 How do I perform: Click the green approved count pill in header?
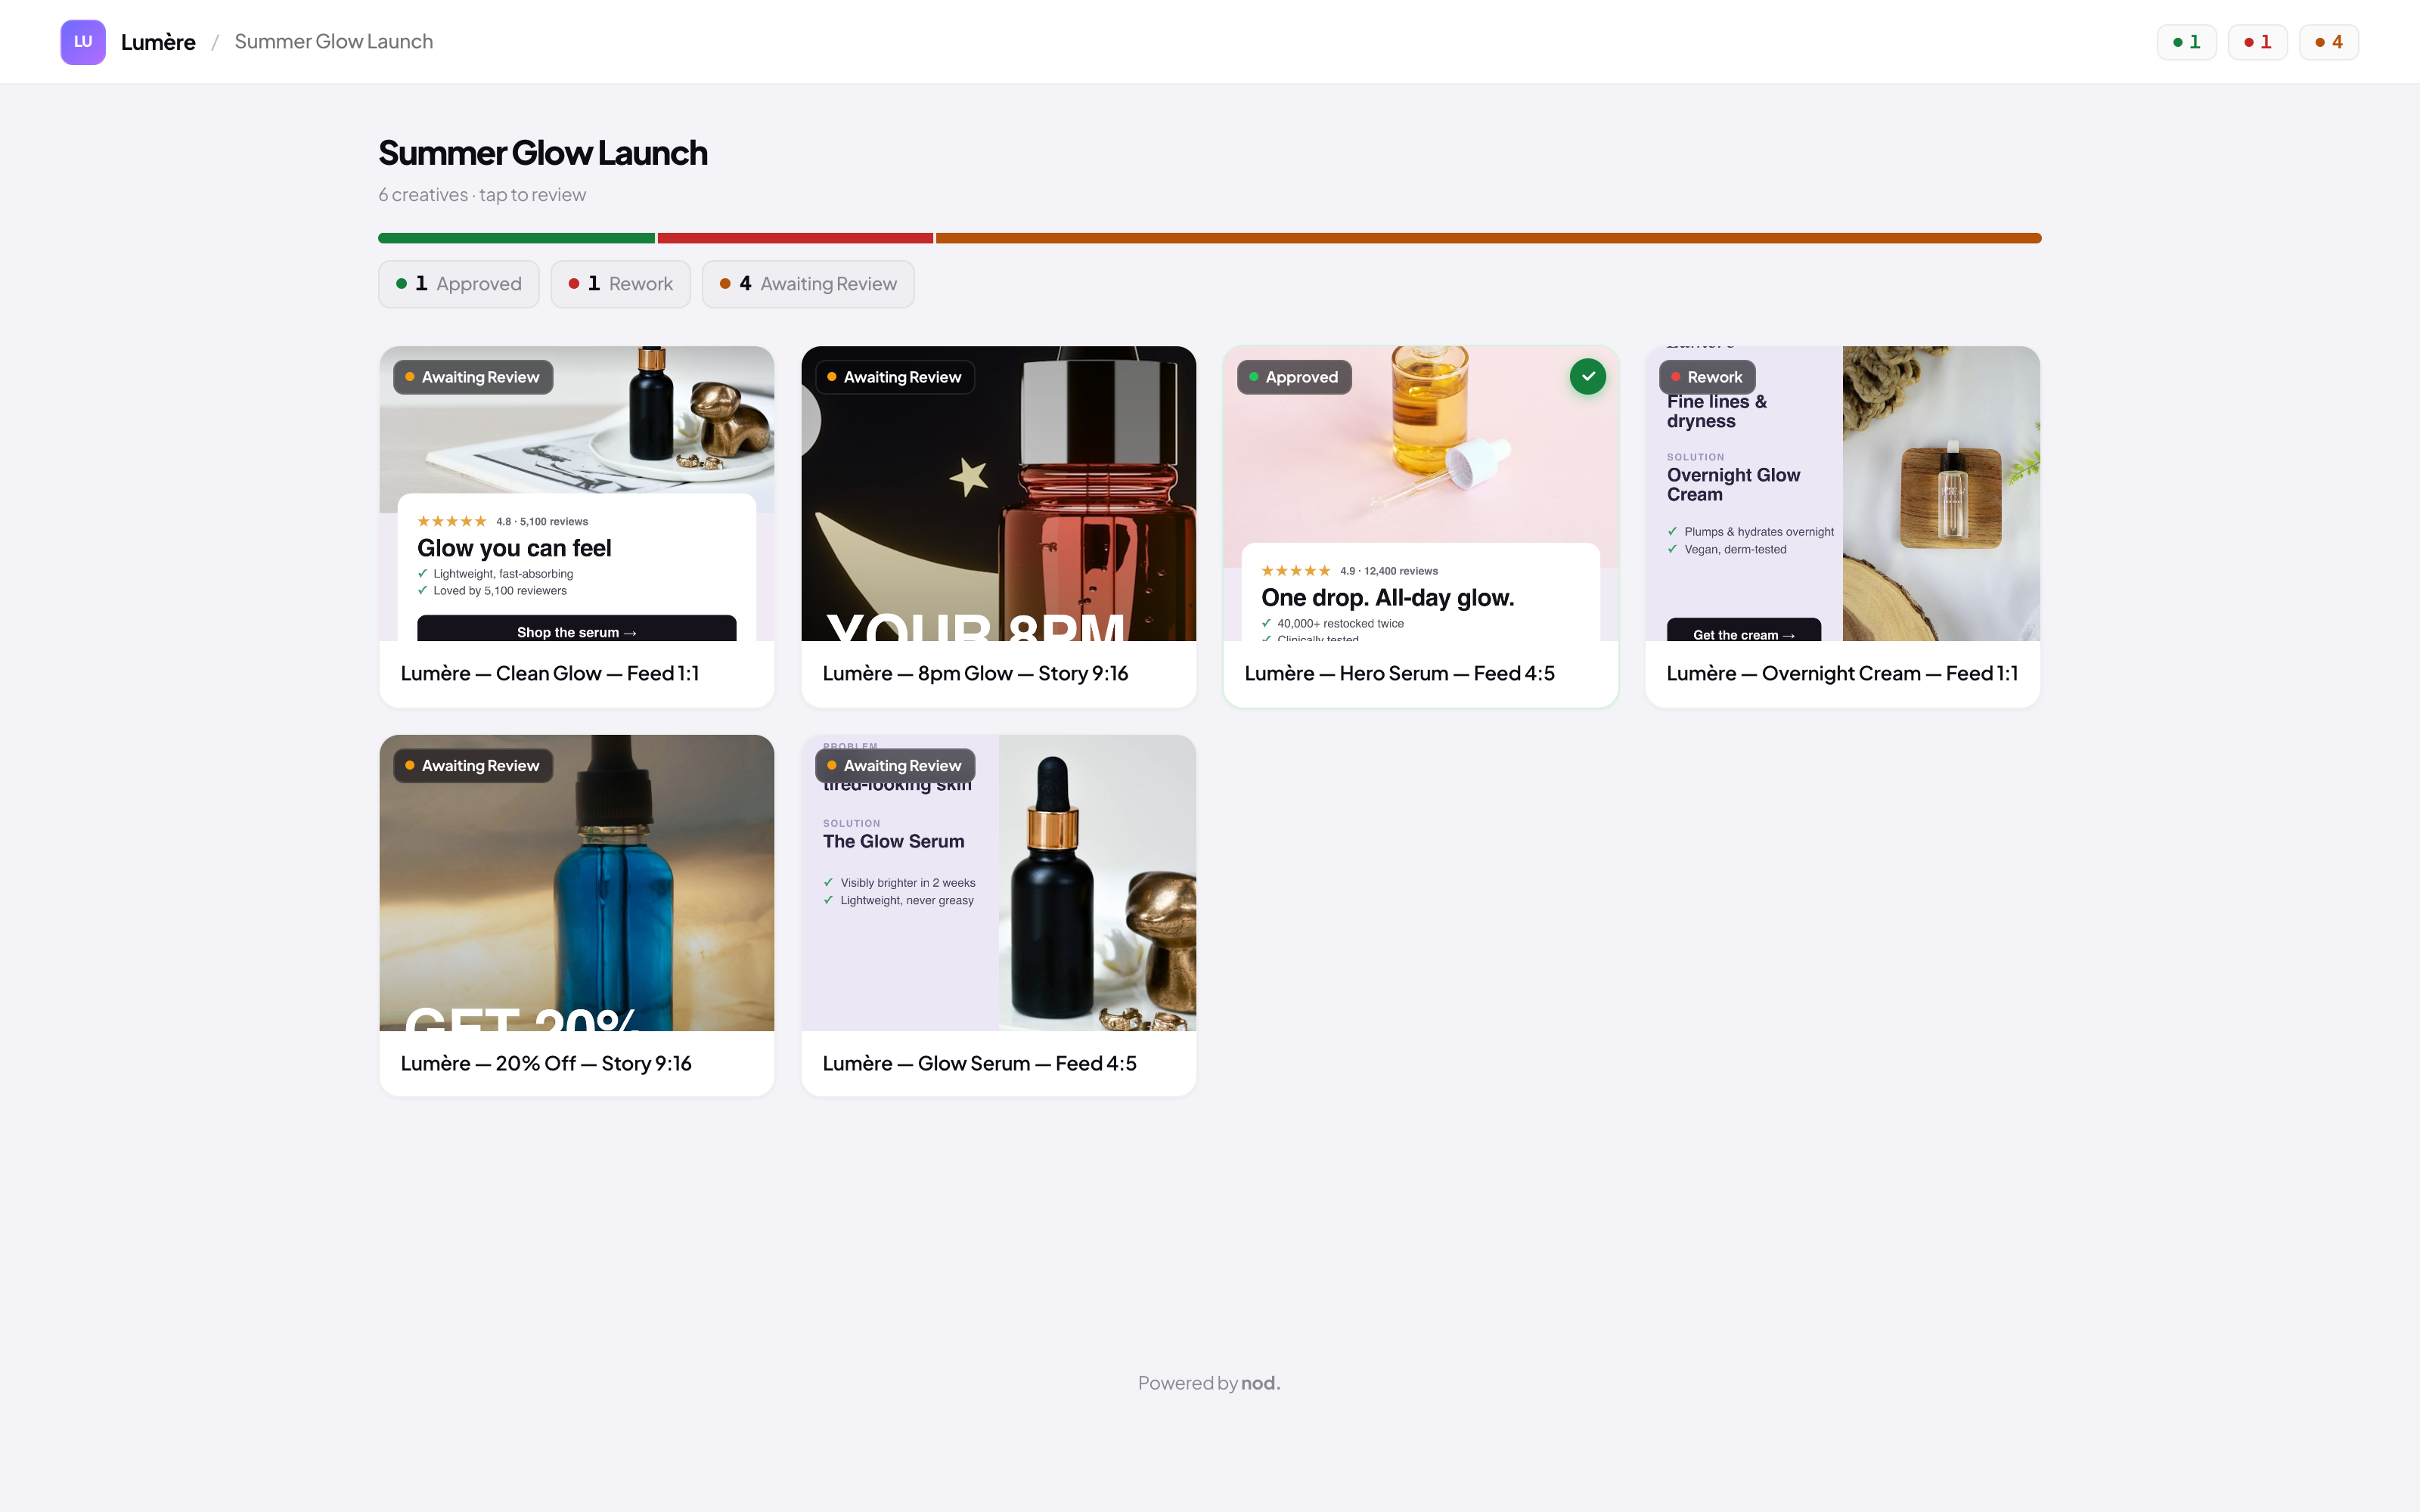pyautogui.click(x=2186, y=42)
